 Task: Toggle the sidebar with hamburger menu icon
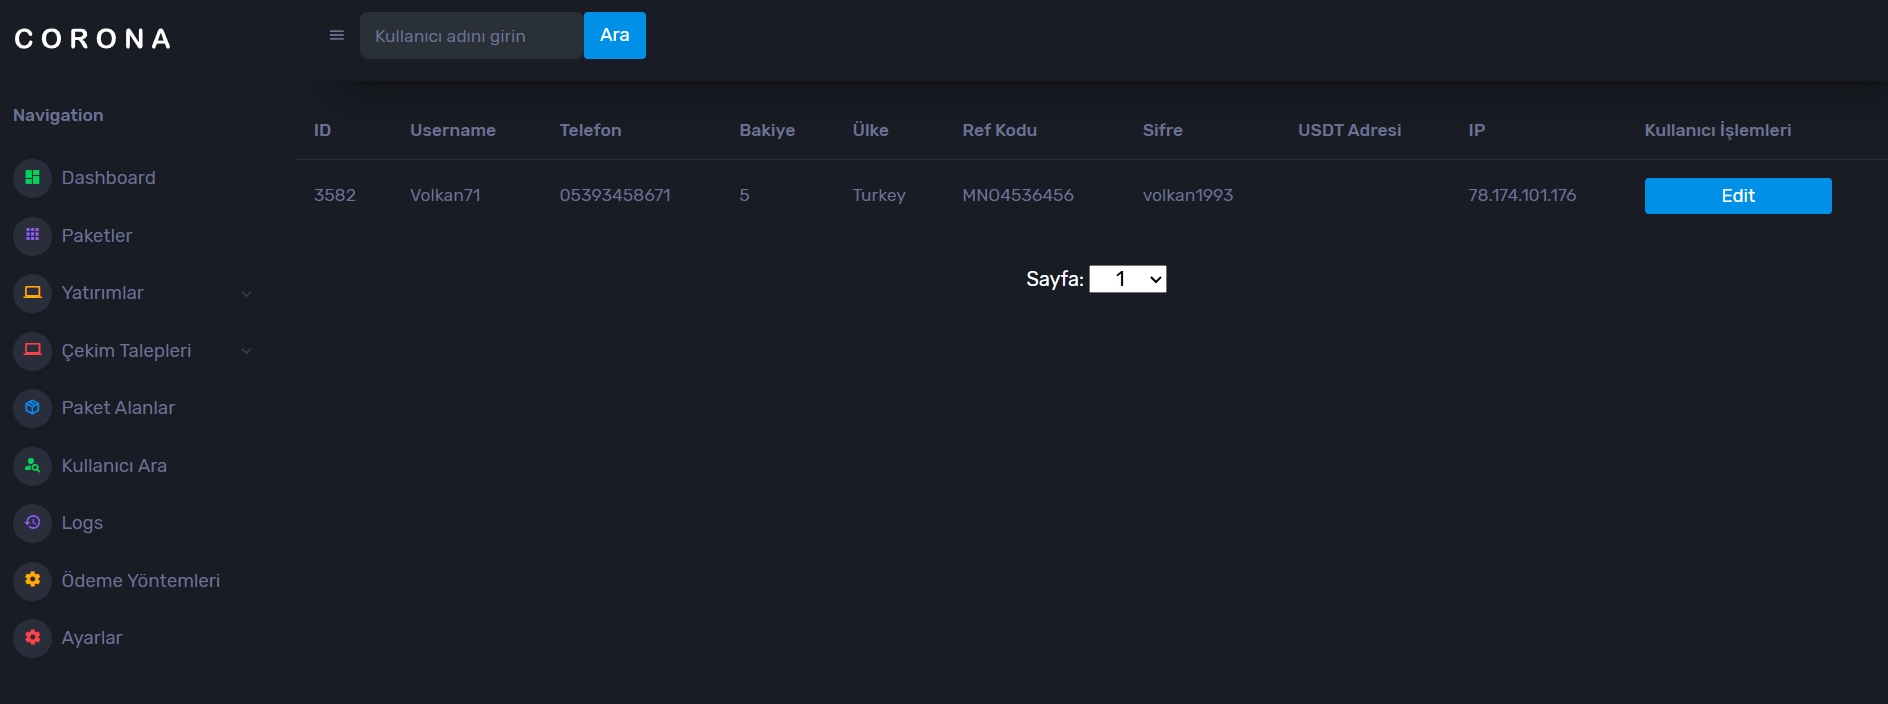click(x=337, y=36)
